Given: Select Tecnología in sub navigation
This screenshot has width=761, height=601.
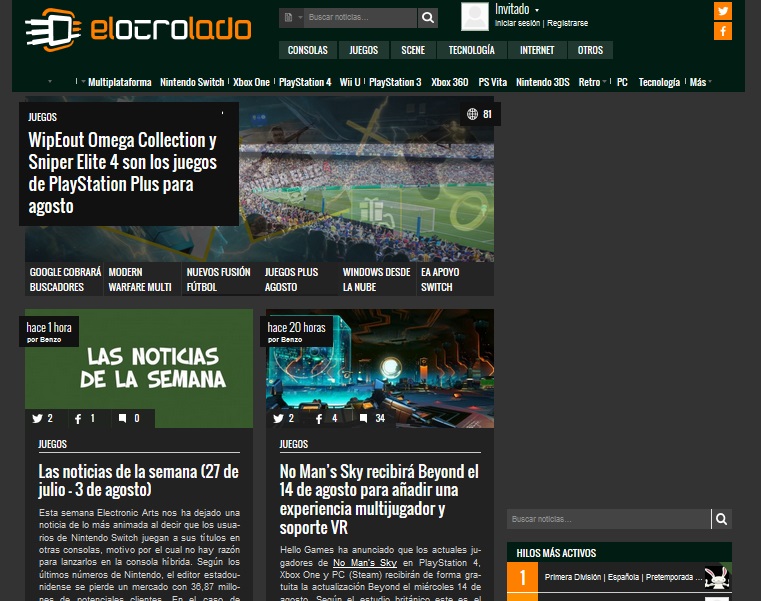Looking at the screenshot, I should pyautogui.click(x=659, y=82).
